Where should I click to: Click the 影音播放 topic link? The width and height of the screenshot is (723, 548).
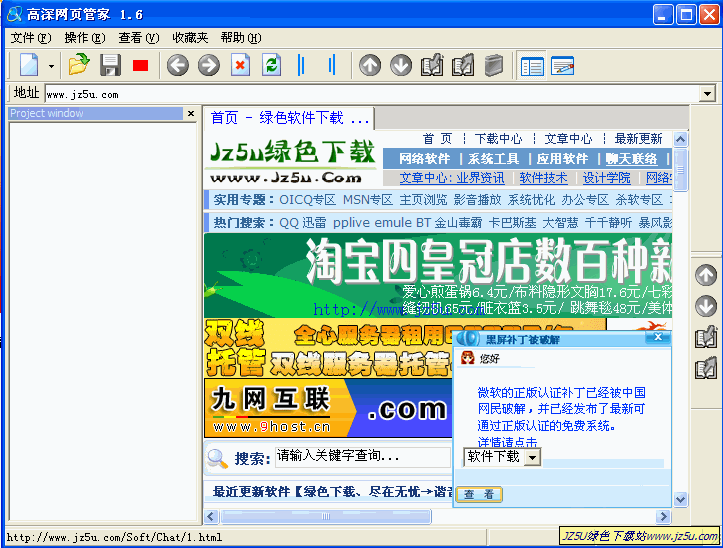click(477, 200)
